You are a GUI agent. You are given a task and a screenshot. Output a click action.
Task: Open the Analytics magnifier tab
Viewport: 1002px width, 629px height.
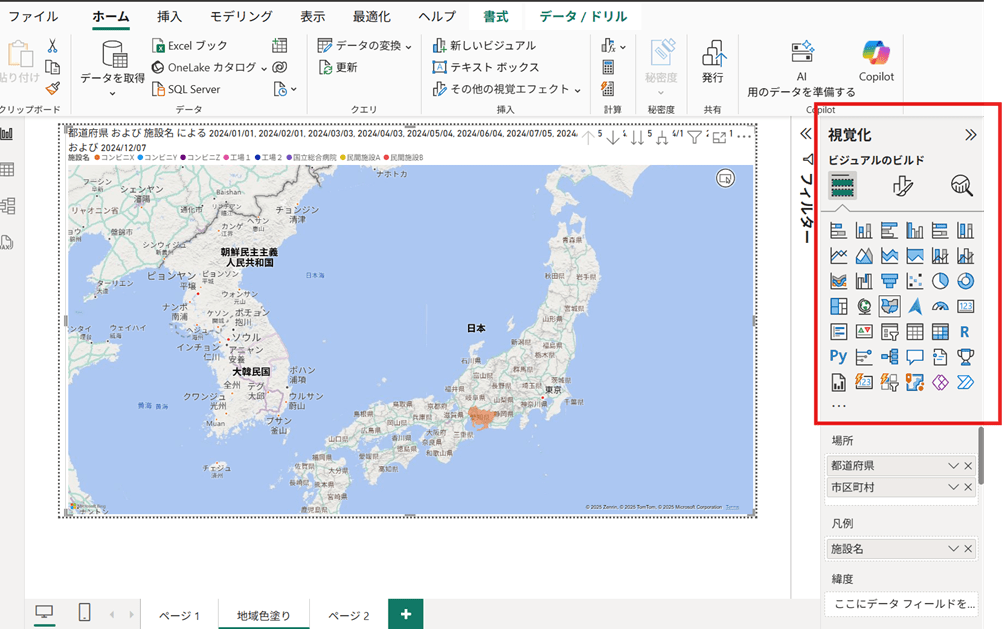[962, 185]
